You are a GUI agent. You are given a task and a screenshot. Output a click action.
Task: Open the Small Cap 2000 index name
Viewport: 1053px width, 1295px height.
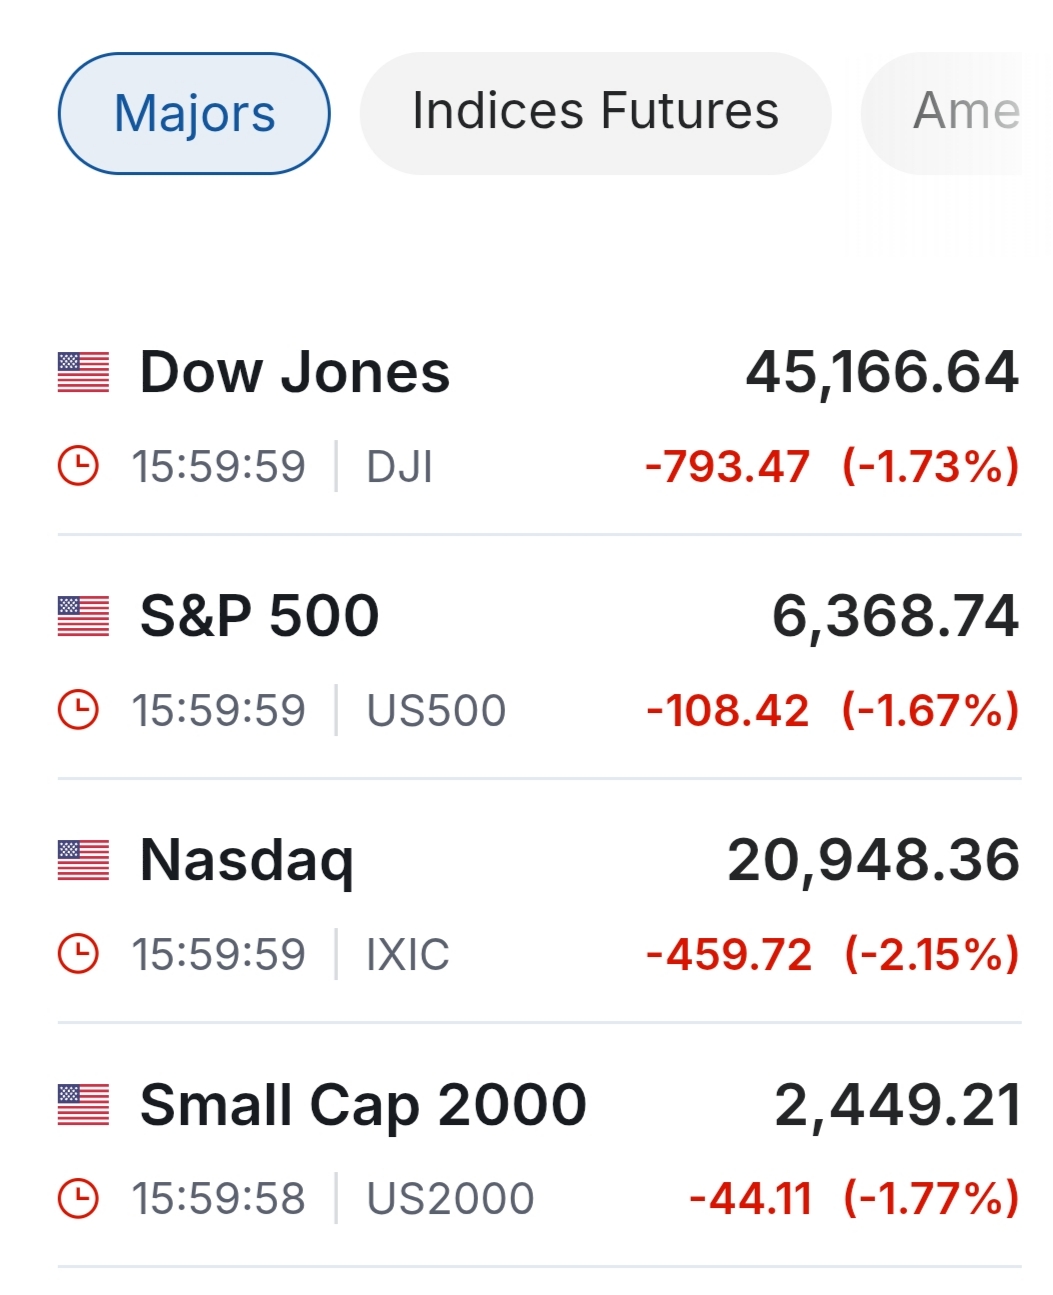point(363,1104)
